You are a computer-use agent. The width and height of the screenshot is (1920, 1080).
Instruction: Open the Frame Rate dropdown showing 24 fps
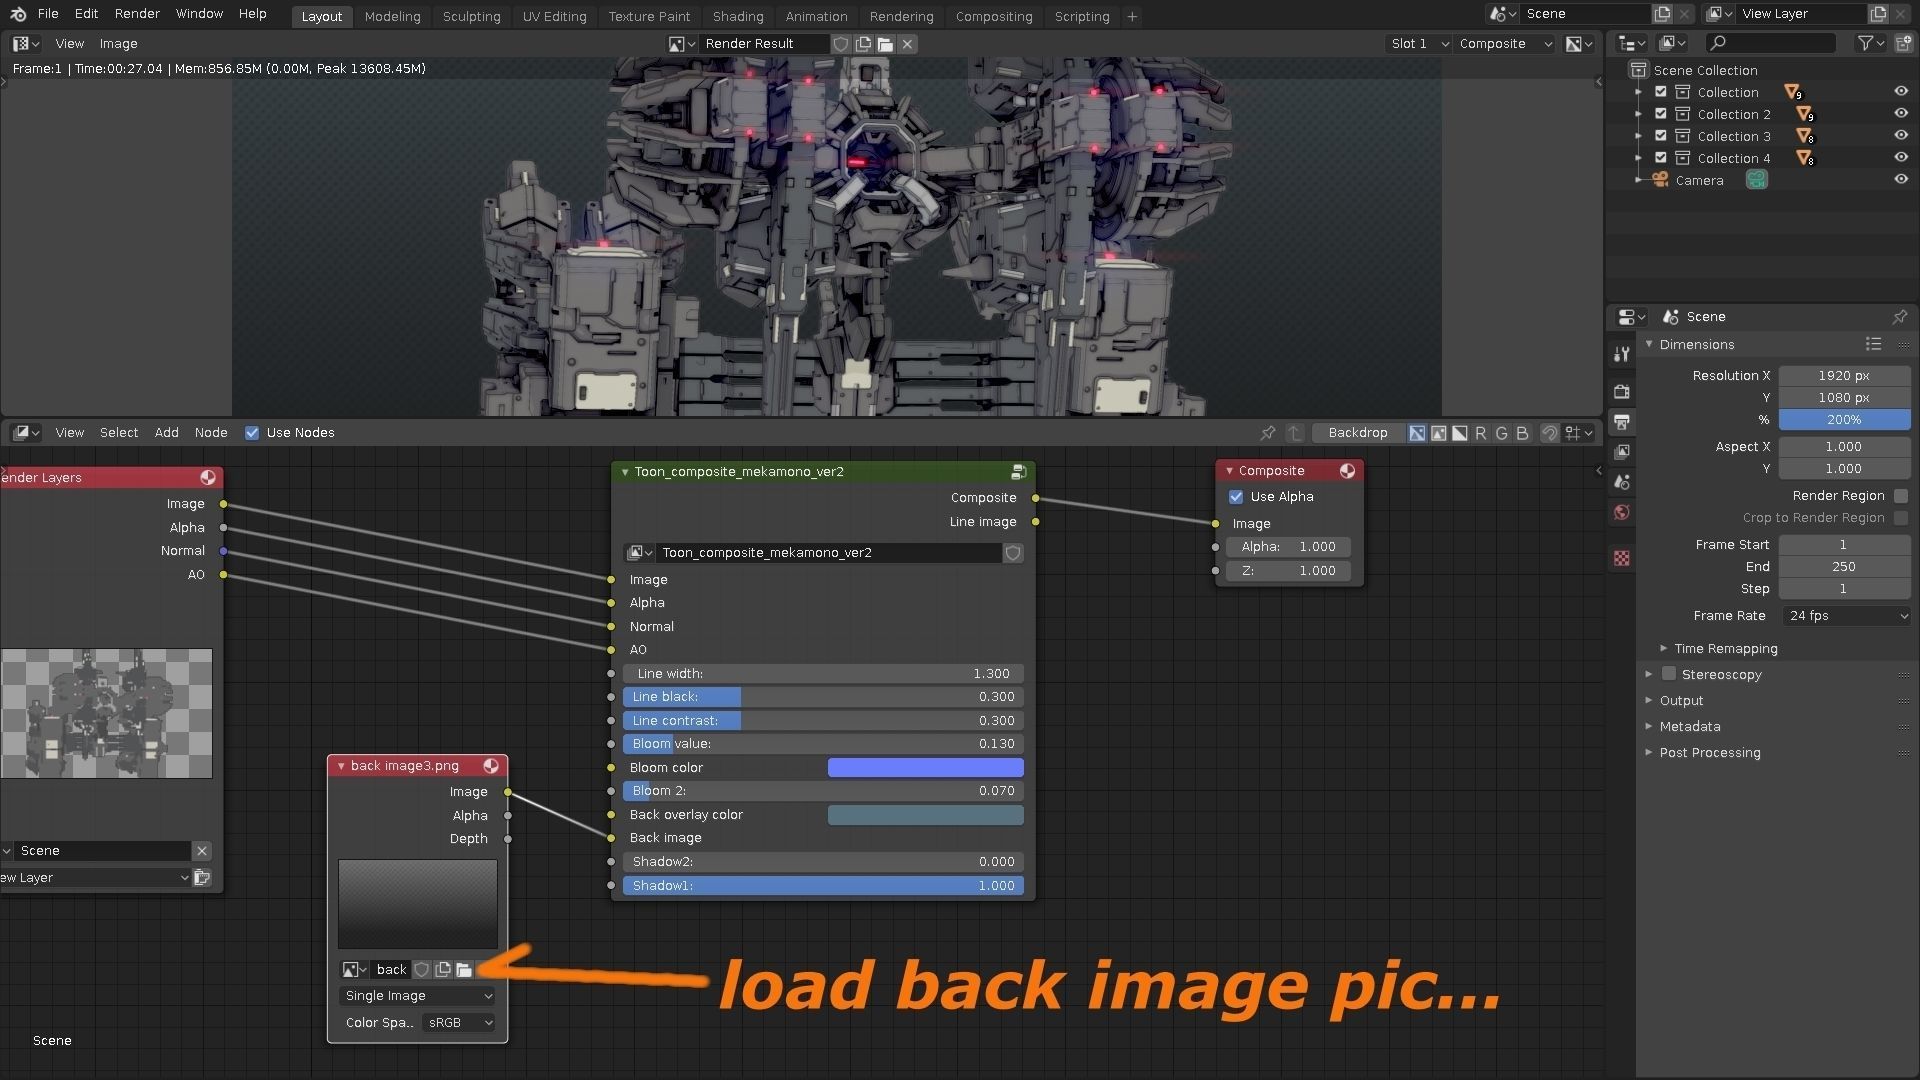click(1845, 615)
